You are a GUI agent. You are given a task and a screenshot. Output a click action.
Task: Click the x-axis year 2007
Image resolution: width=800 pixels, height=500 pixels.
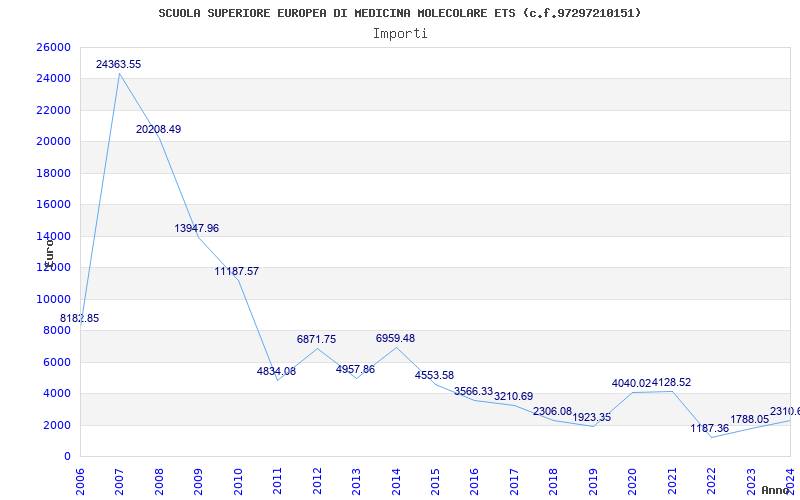[x=119, y=480]
